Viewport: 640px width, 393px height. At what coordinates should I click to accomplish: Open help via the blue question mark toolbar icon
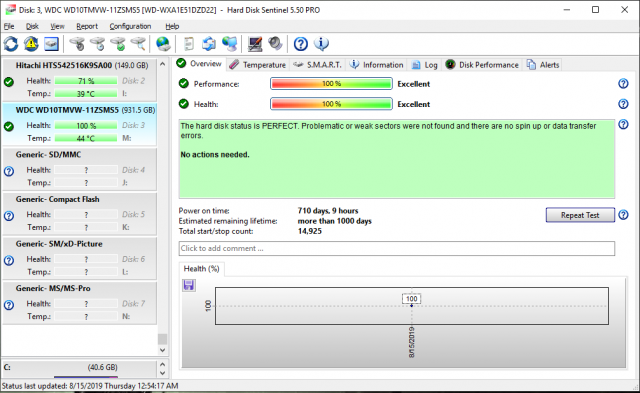coord(301,44)
